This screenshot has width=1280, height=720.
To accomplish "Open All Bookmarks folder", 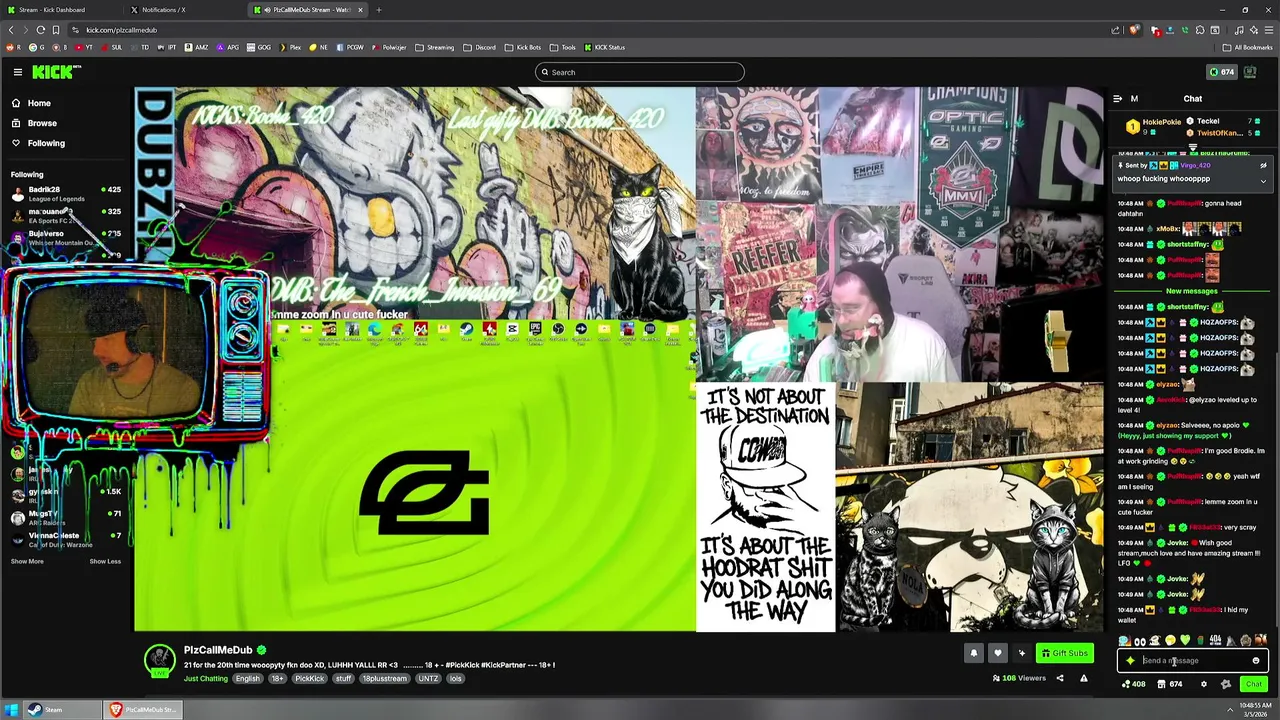I will (x=1248, y=47).
